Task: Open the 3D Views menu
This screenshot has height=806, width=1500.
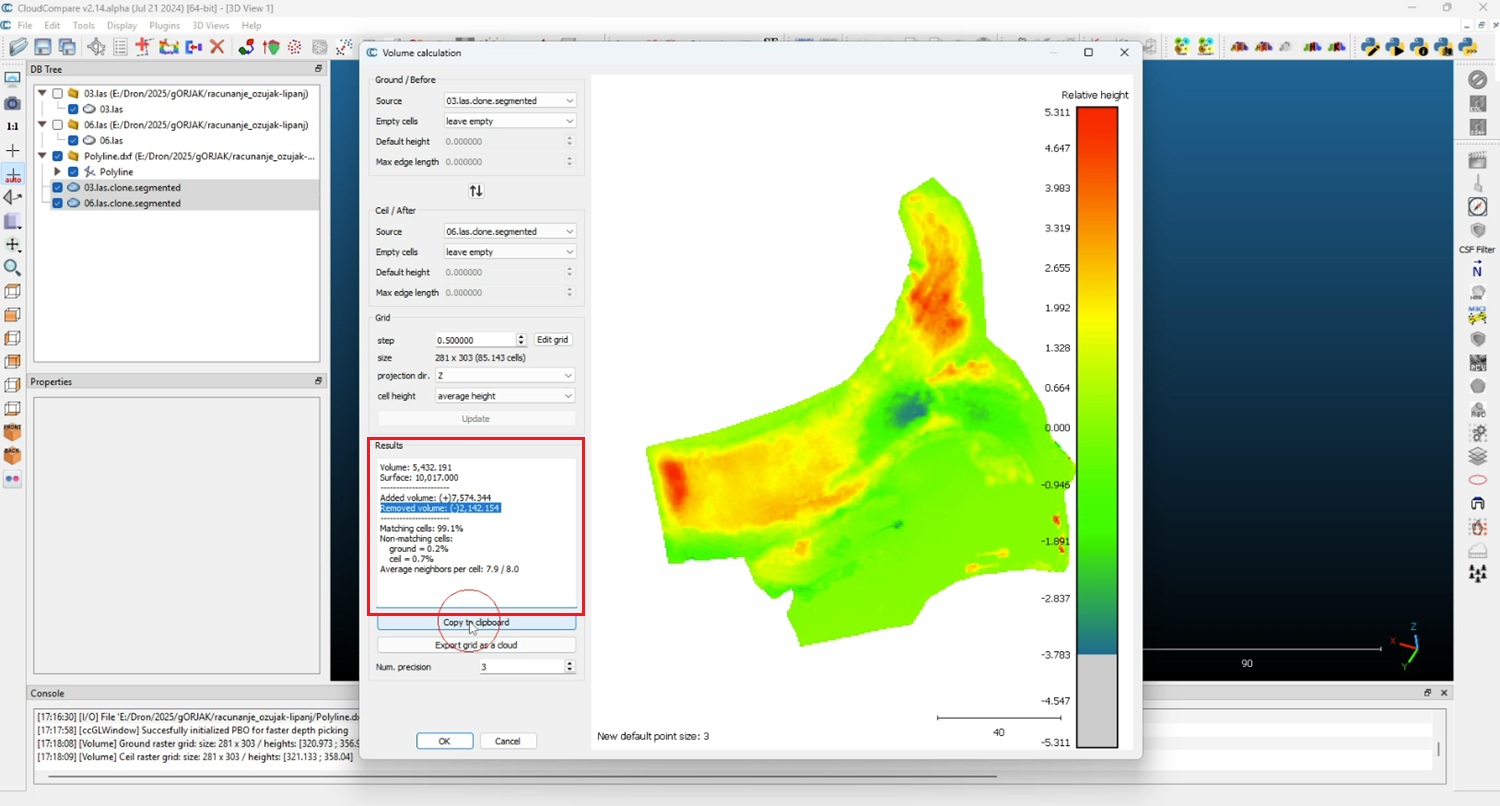Action: [x=210, y=25]
